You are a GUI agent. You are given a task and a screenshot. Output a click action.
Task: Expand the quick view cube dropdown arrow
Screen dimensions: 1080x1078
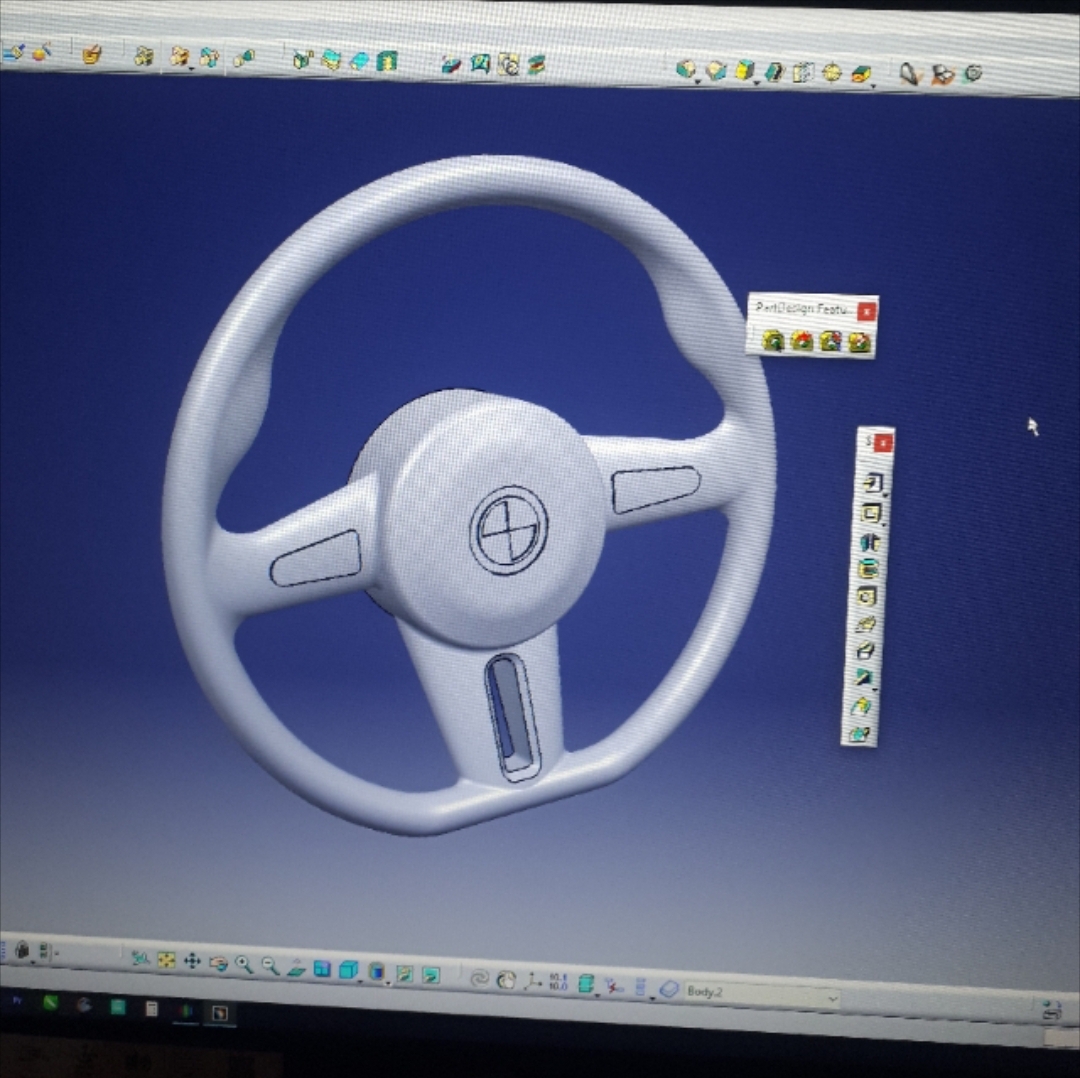click(360, 981)
